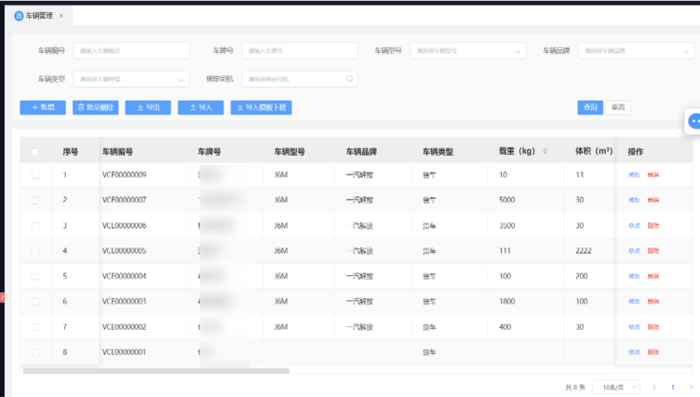Click 修改 edit link for row 3
Screen dimensions: 700x397
click(634, 226)
